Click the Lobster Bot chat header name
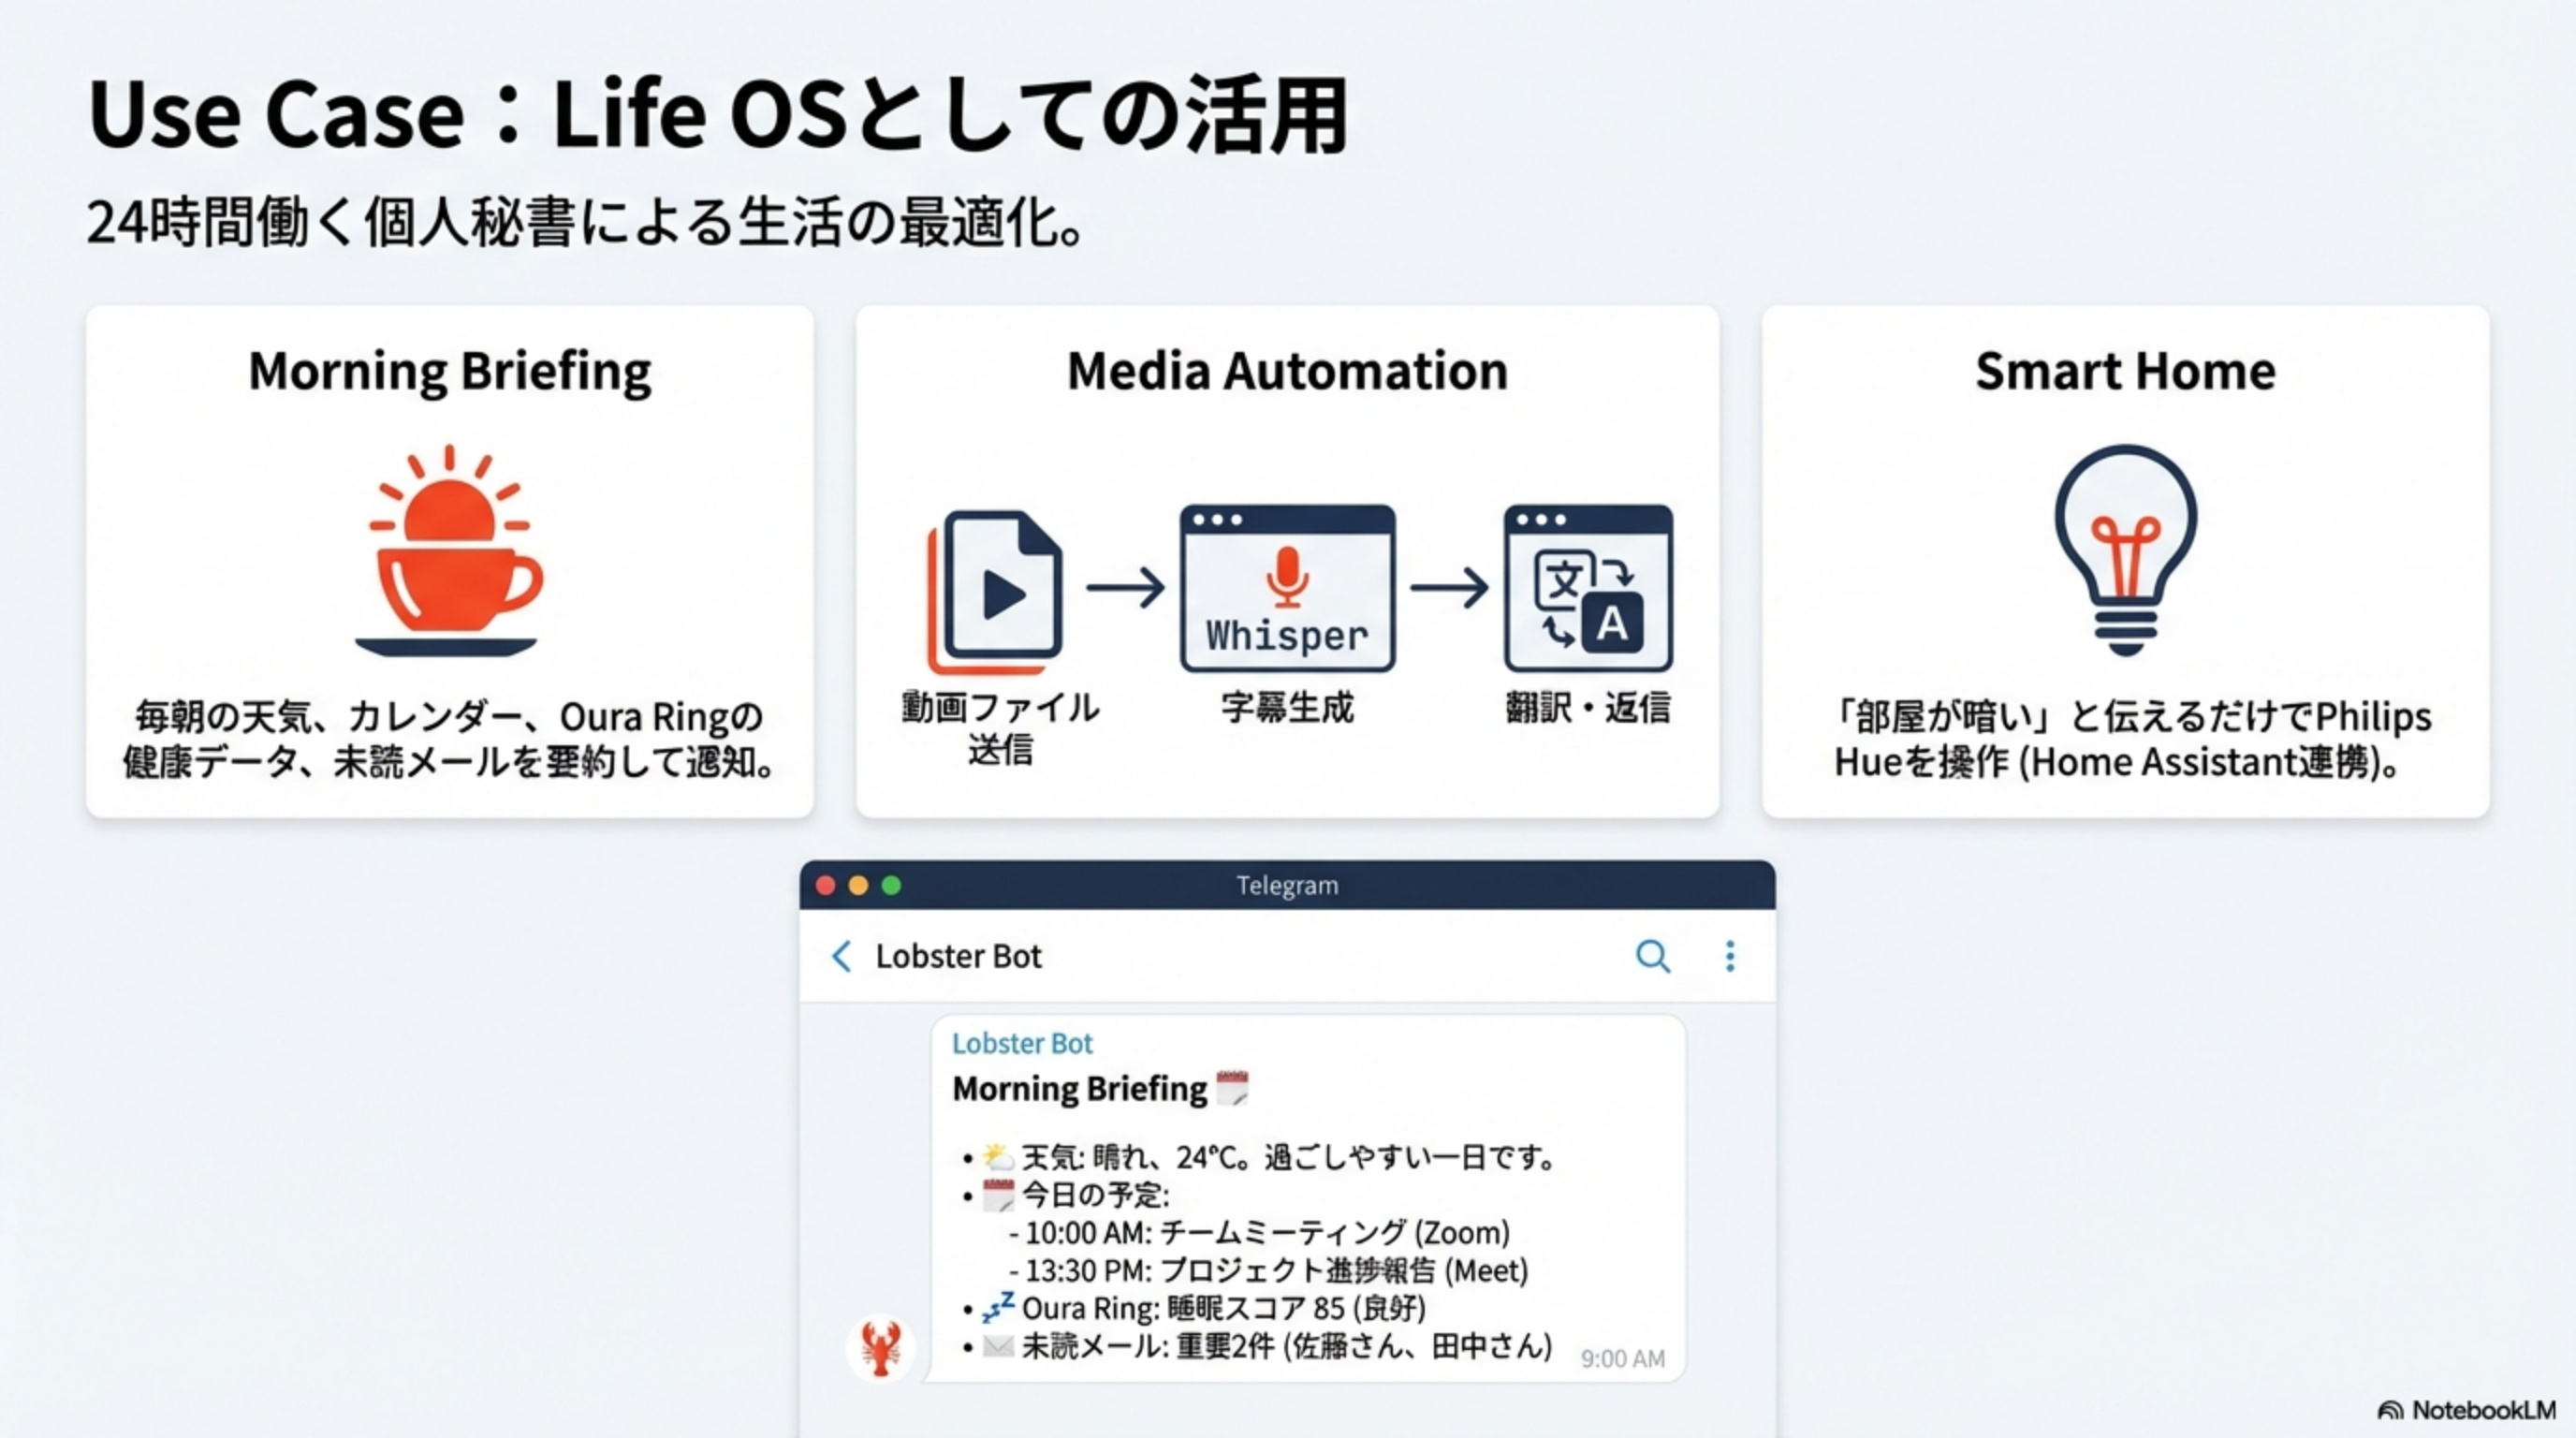2576x1438 pixels. tap(958, 956)
